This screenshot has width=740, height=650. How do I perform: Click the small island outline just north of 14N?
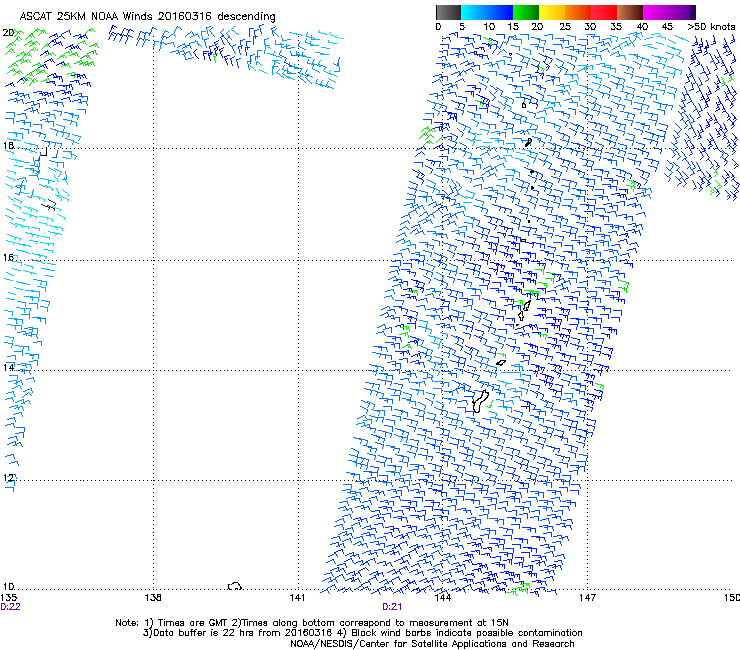501,363
